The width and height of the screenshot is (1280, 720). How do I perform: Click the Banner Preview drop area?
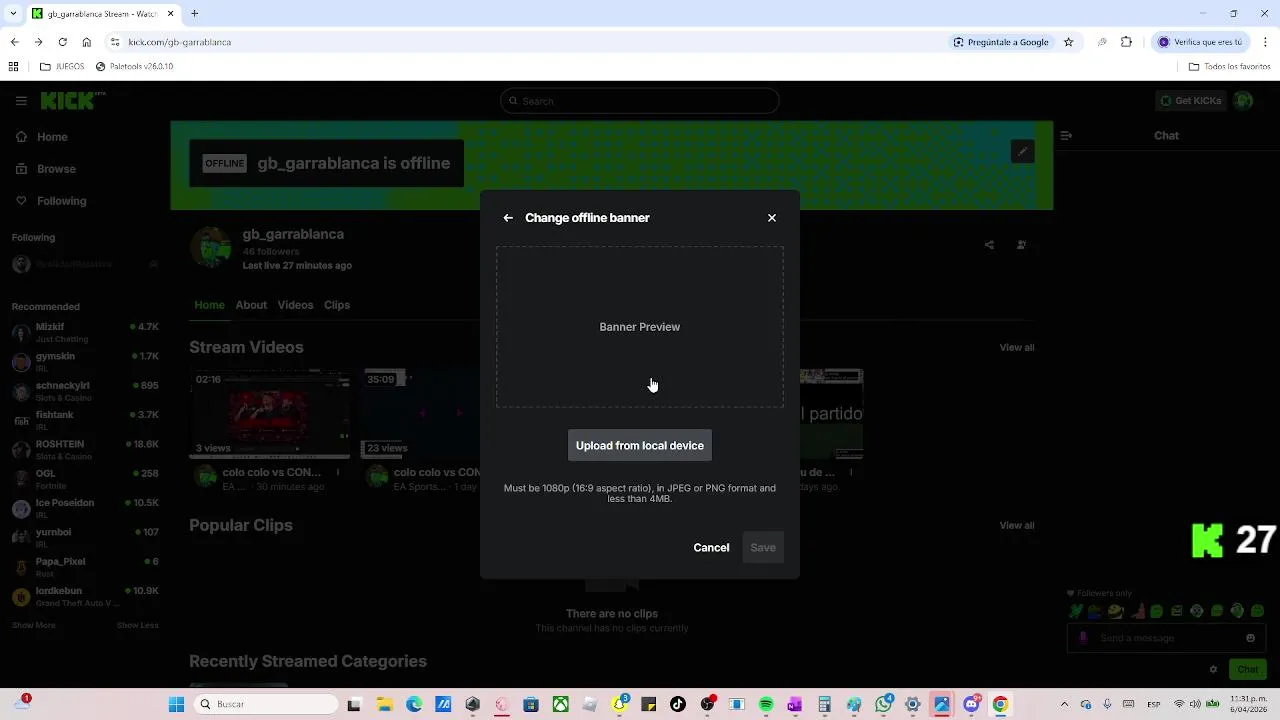[x=640, y=327]
